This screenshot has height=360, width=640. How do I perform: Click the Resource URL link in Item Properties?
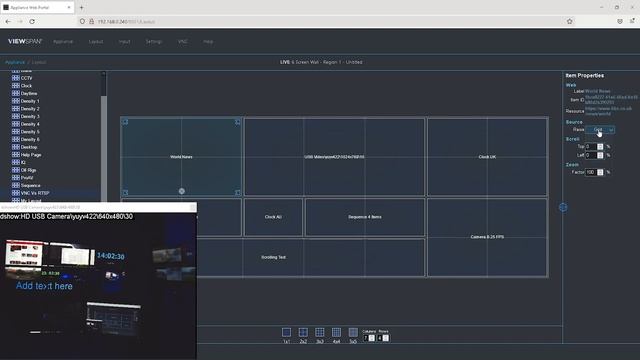point(609,111)
